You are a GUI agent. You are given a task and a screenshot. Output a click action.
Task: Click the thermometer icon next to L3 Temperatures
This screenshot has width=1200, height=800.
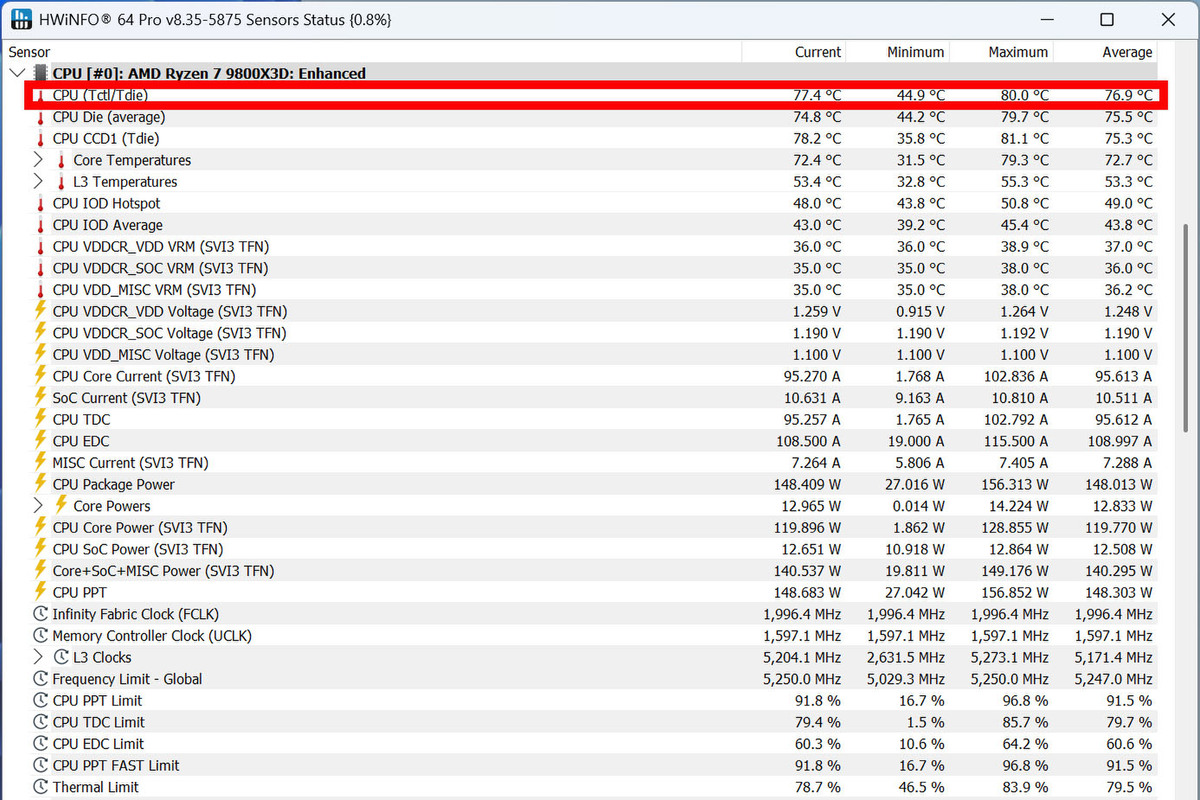point(61,182)
